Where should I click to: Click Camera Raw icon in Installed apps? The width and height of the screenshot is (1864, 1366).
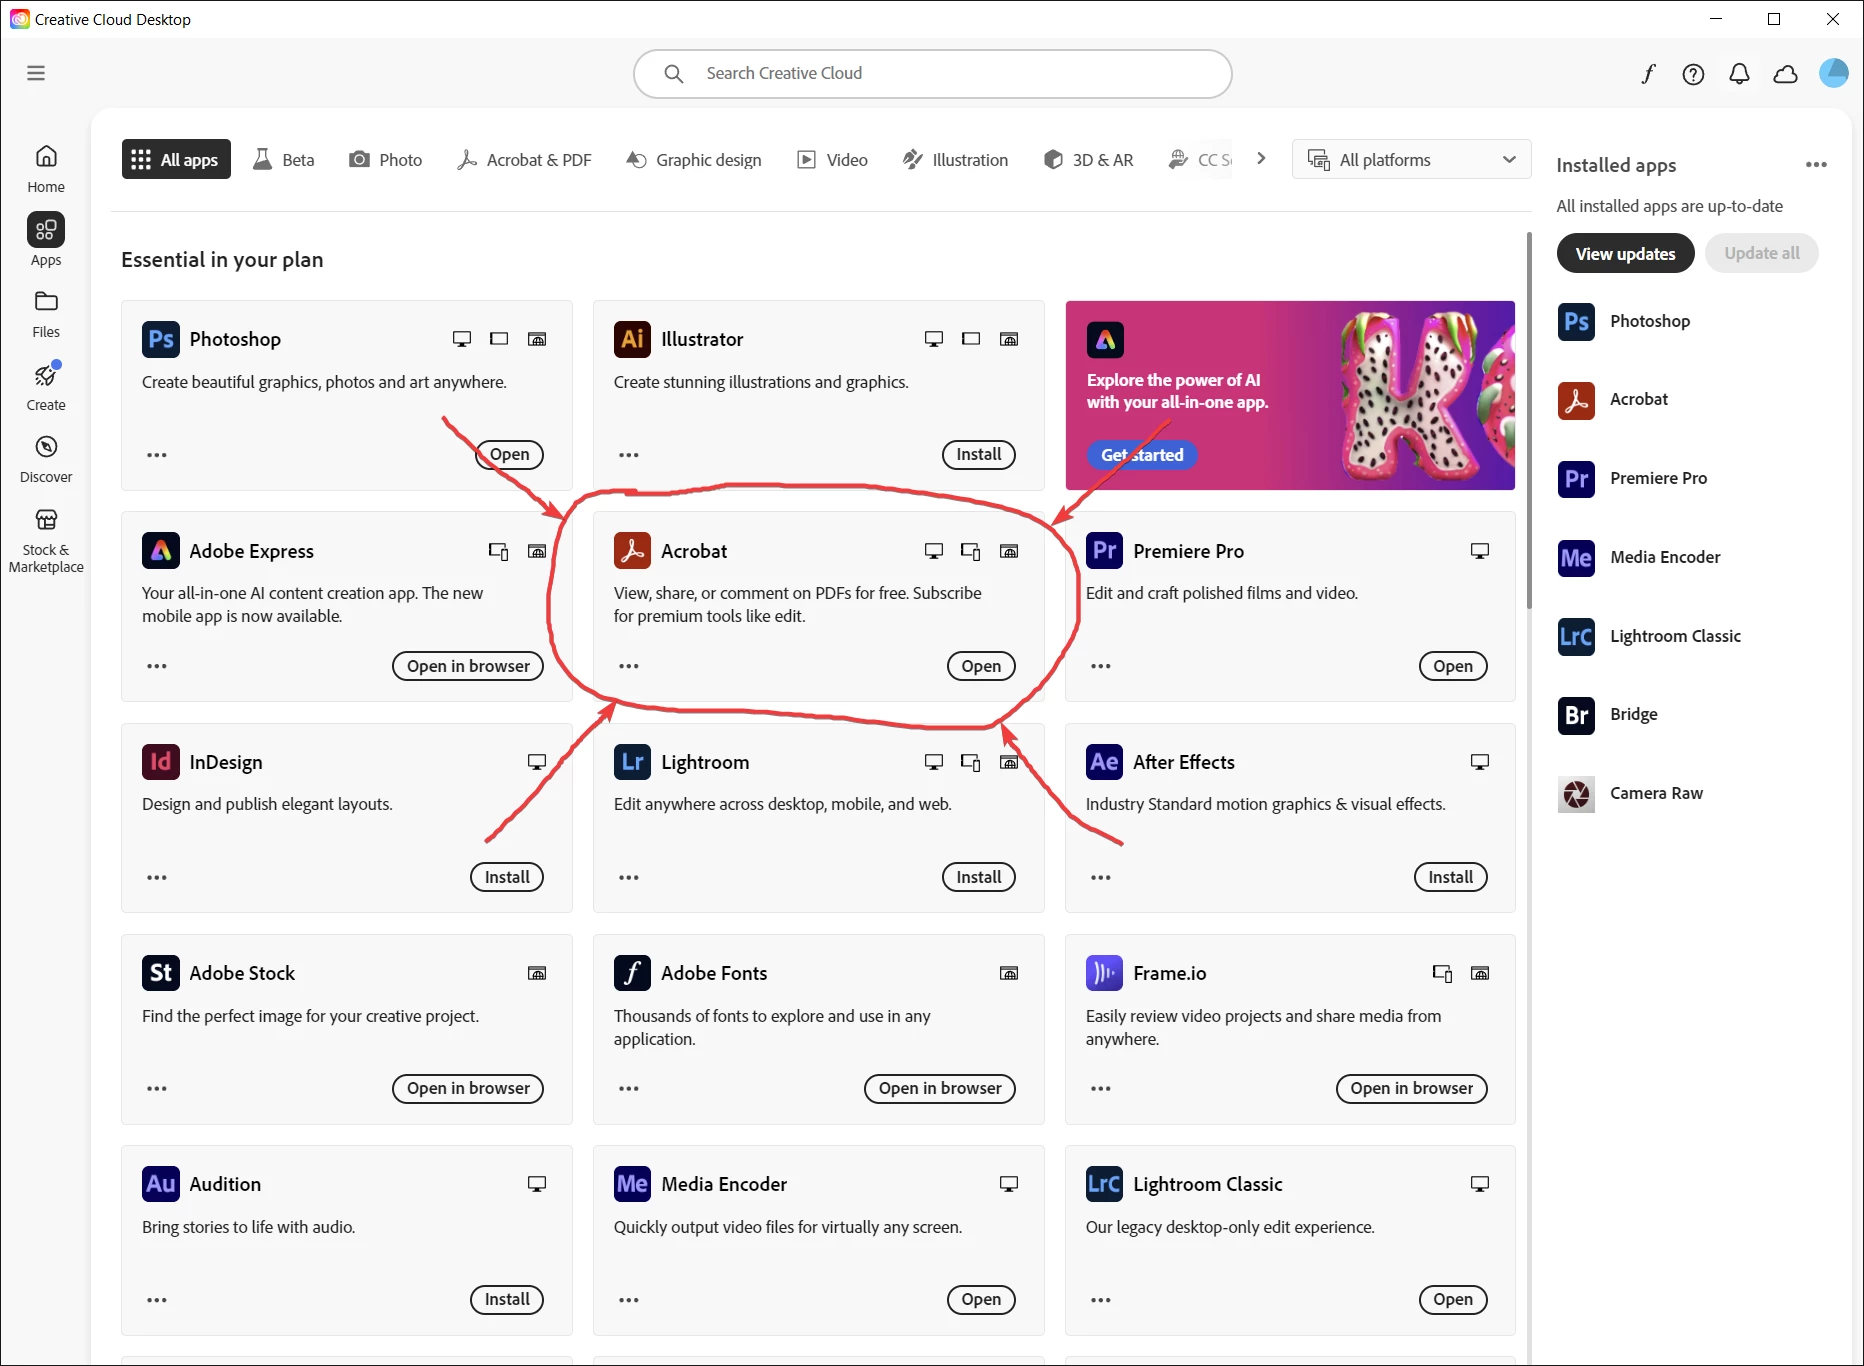point(1576,794)
